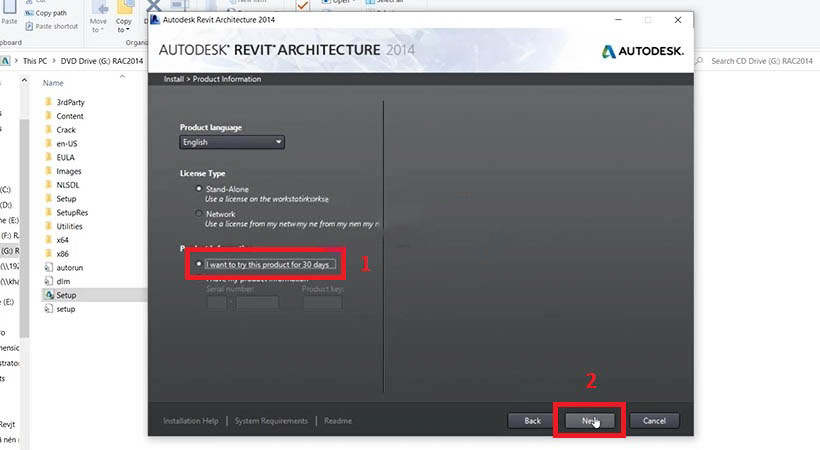Open the System Requirements link
The height and width of the screenshot is (450, 820).
click(271, 421)
